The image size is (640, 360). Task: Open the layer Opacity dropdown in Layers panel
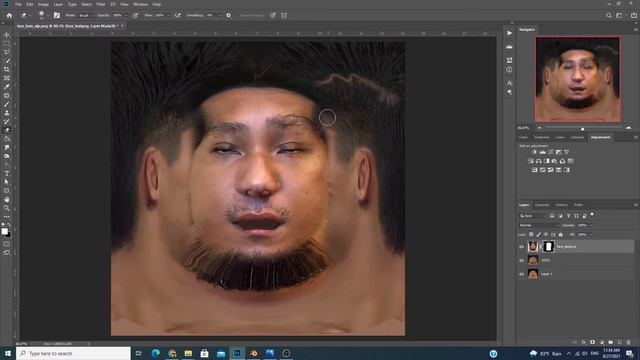coord(590,225)
